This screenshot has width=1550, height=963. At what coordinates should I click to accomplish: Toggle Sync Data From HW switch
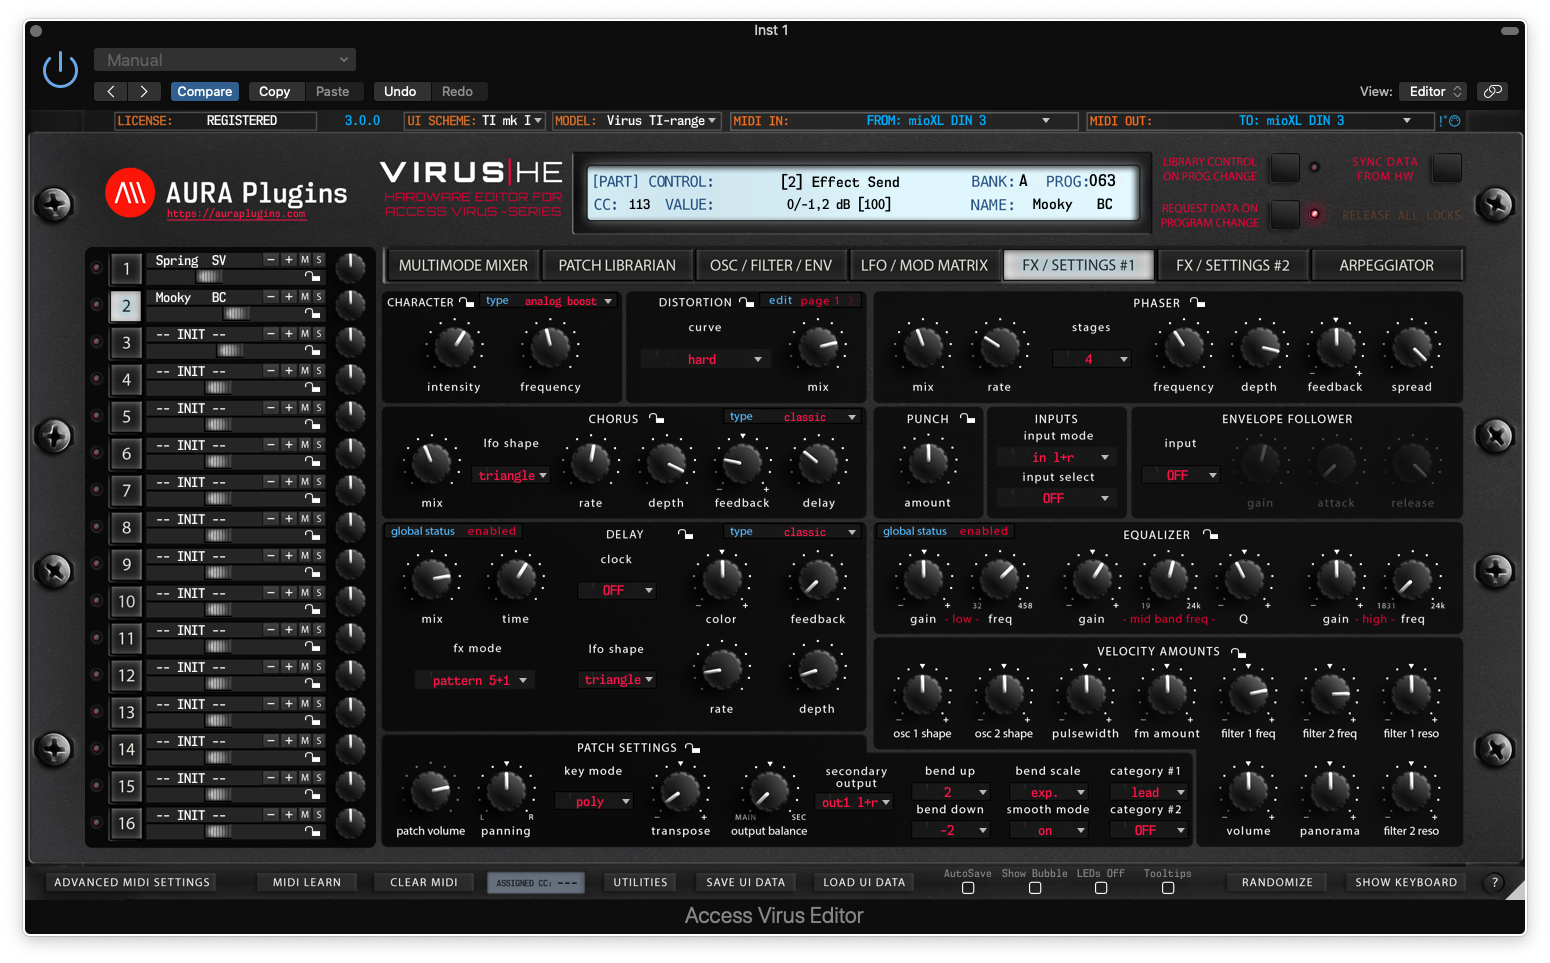click(1446, 168)
